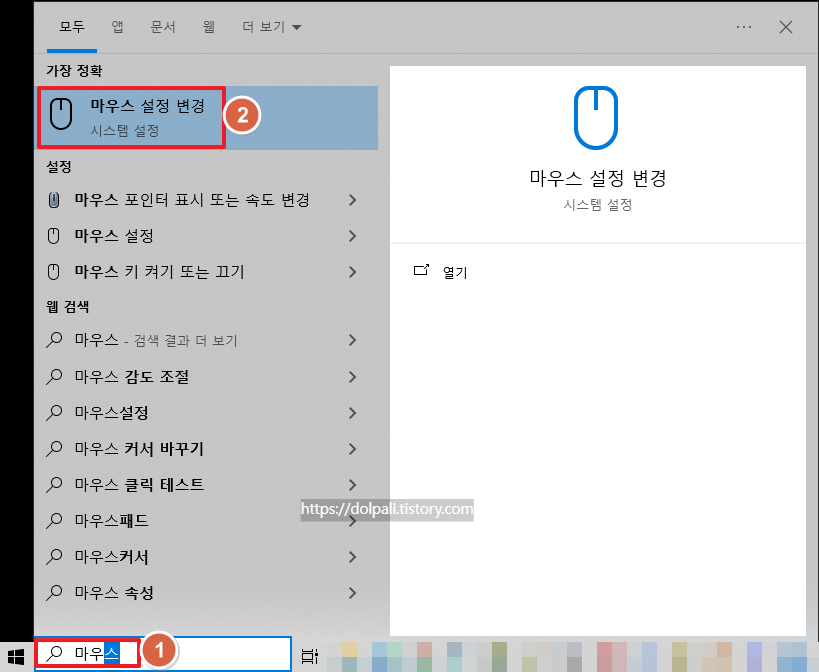The image size is (819, 672).
Task: Switch to the 웹 tab
Action: click(x=208, y=27)
